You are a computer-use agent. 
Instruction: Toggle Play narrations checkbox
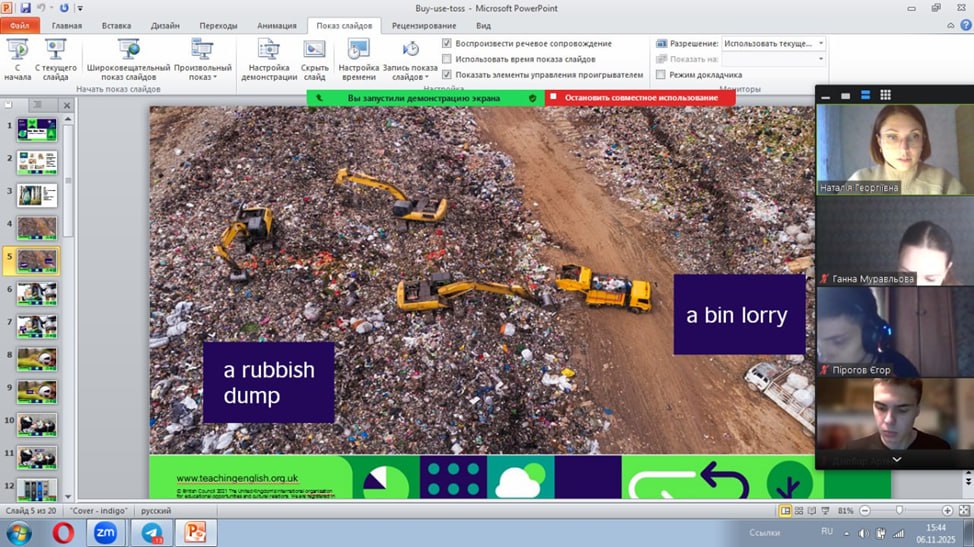point(447,43)
